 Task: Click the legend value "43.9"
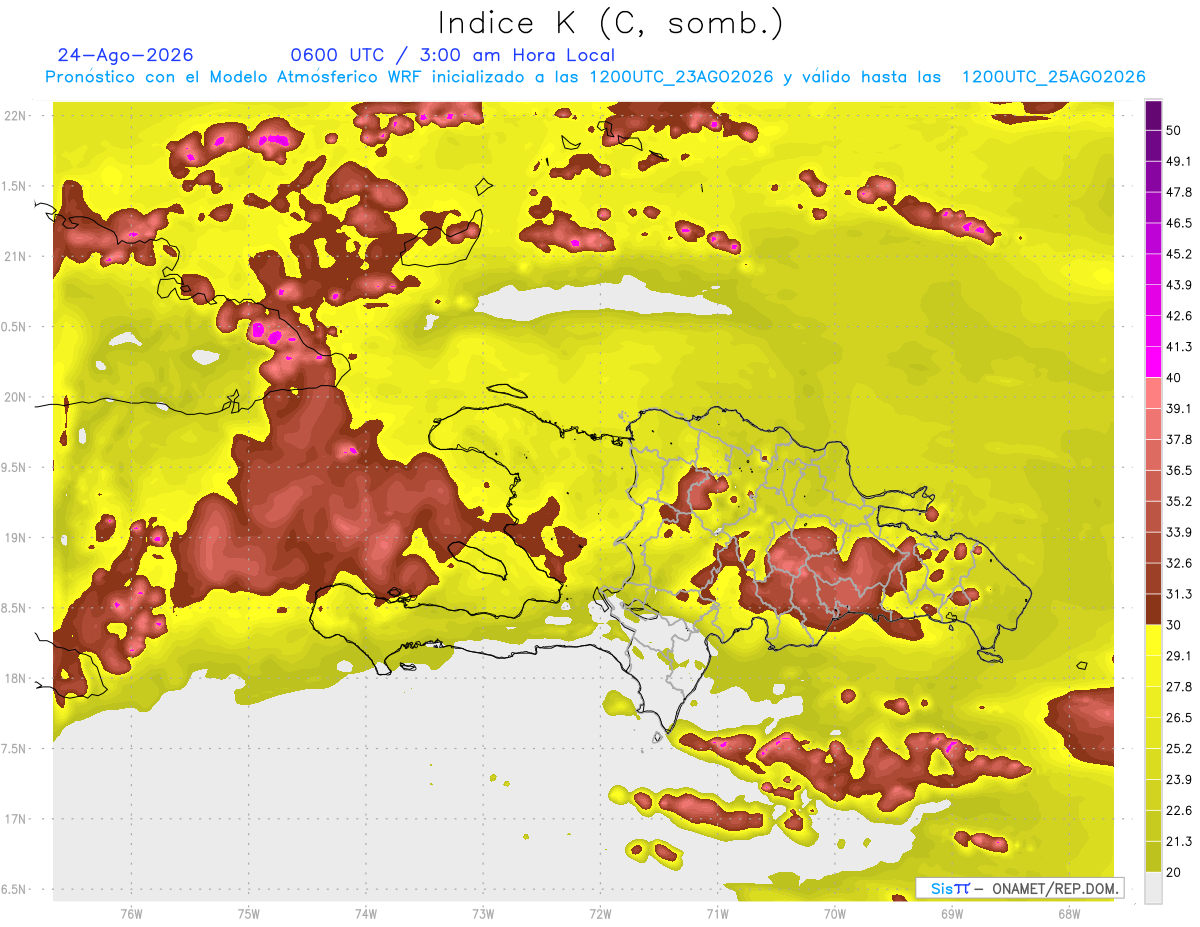coord(1178,285)
